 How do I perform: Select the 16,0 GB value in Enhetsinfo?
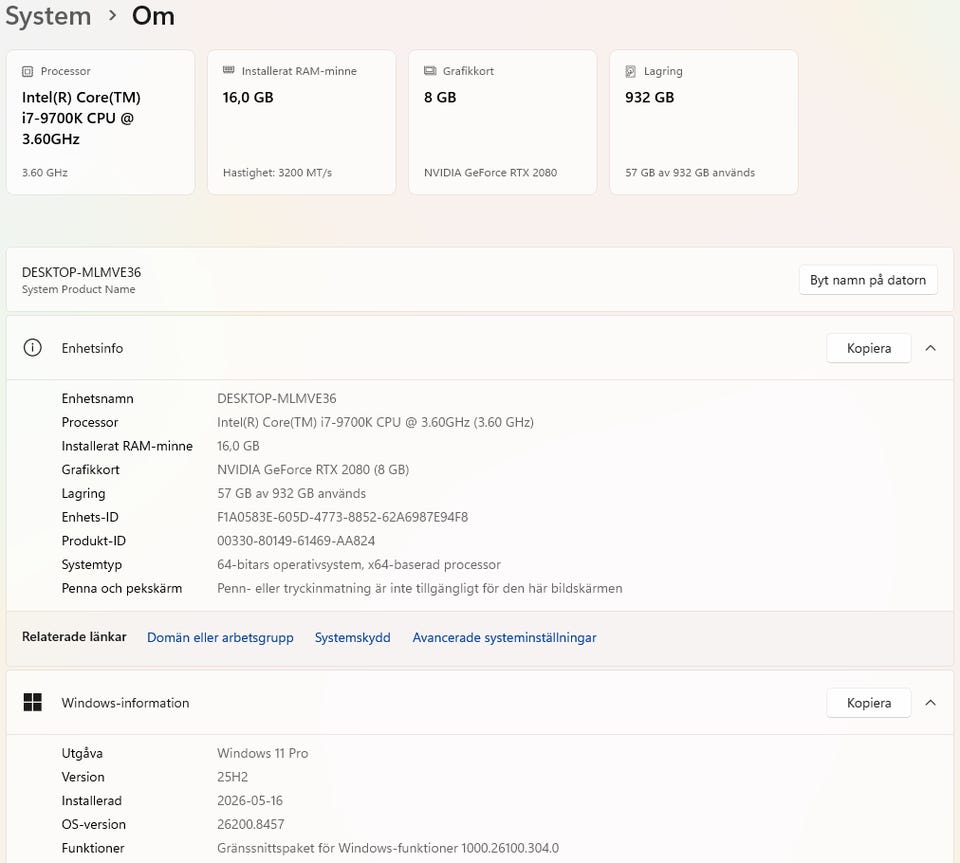coord(238,446)
